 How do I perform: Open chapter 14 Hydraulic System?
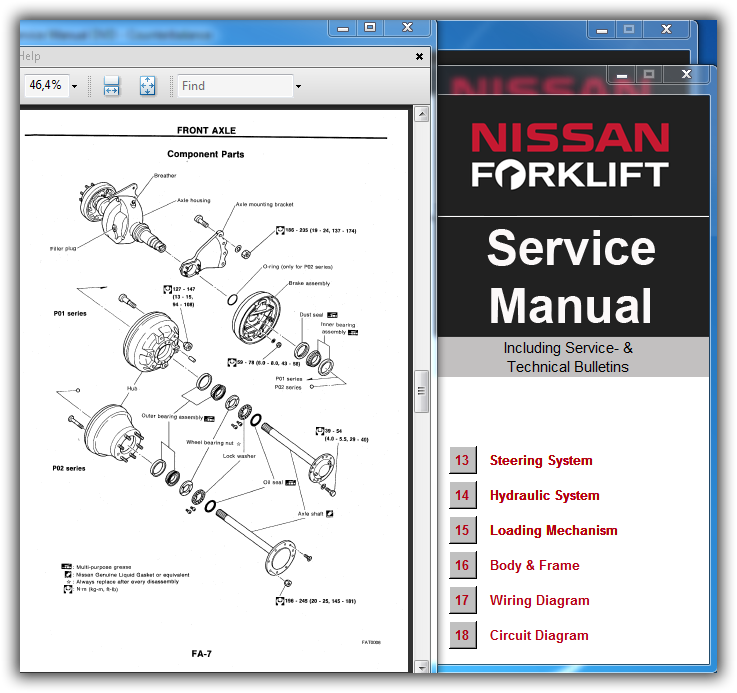[544, 496]
